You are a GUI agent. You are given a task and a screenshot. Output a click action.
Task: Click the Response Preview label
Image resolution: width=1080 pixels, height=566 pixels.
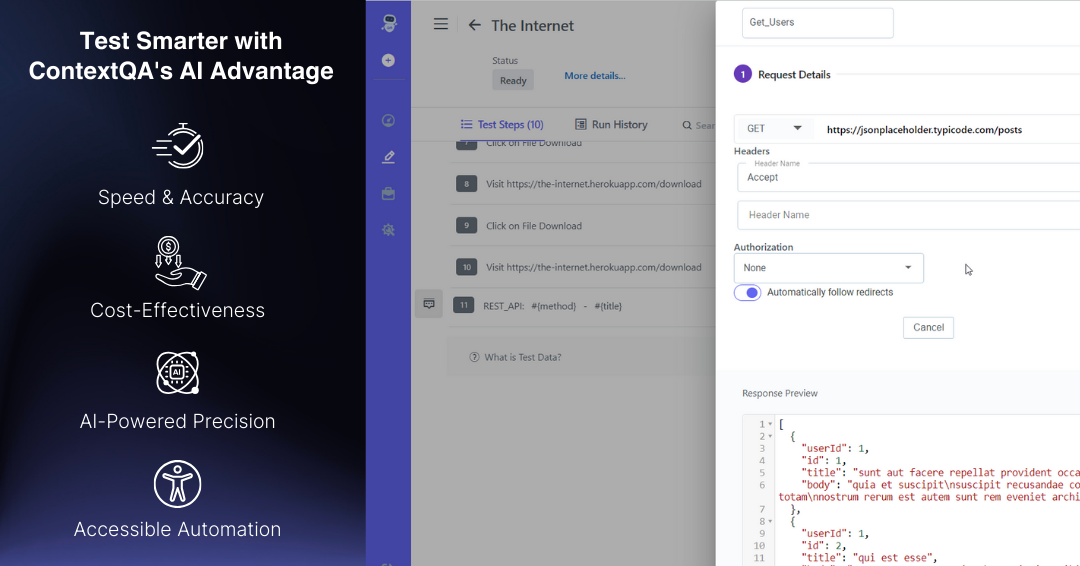pyautogui.click(x=780, y=393)
